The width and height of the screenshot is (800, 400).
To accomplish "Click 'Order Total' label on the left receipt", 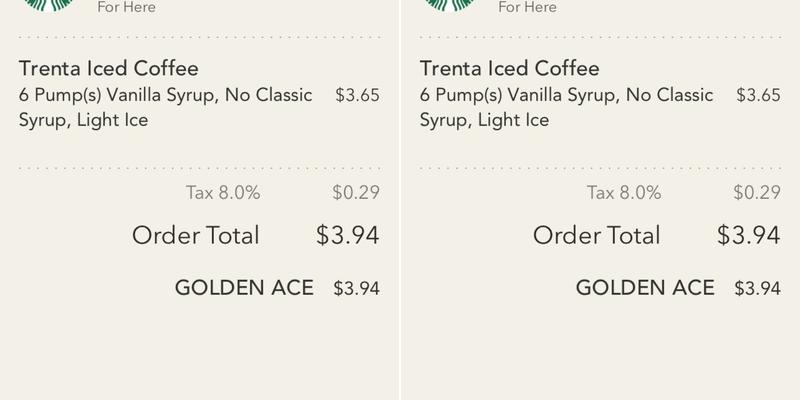I will (196, 236).
